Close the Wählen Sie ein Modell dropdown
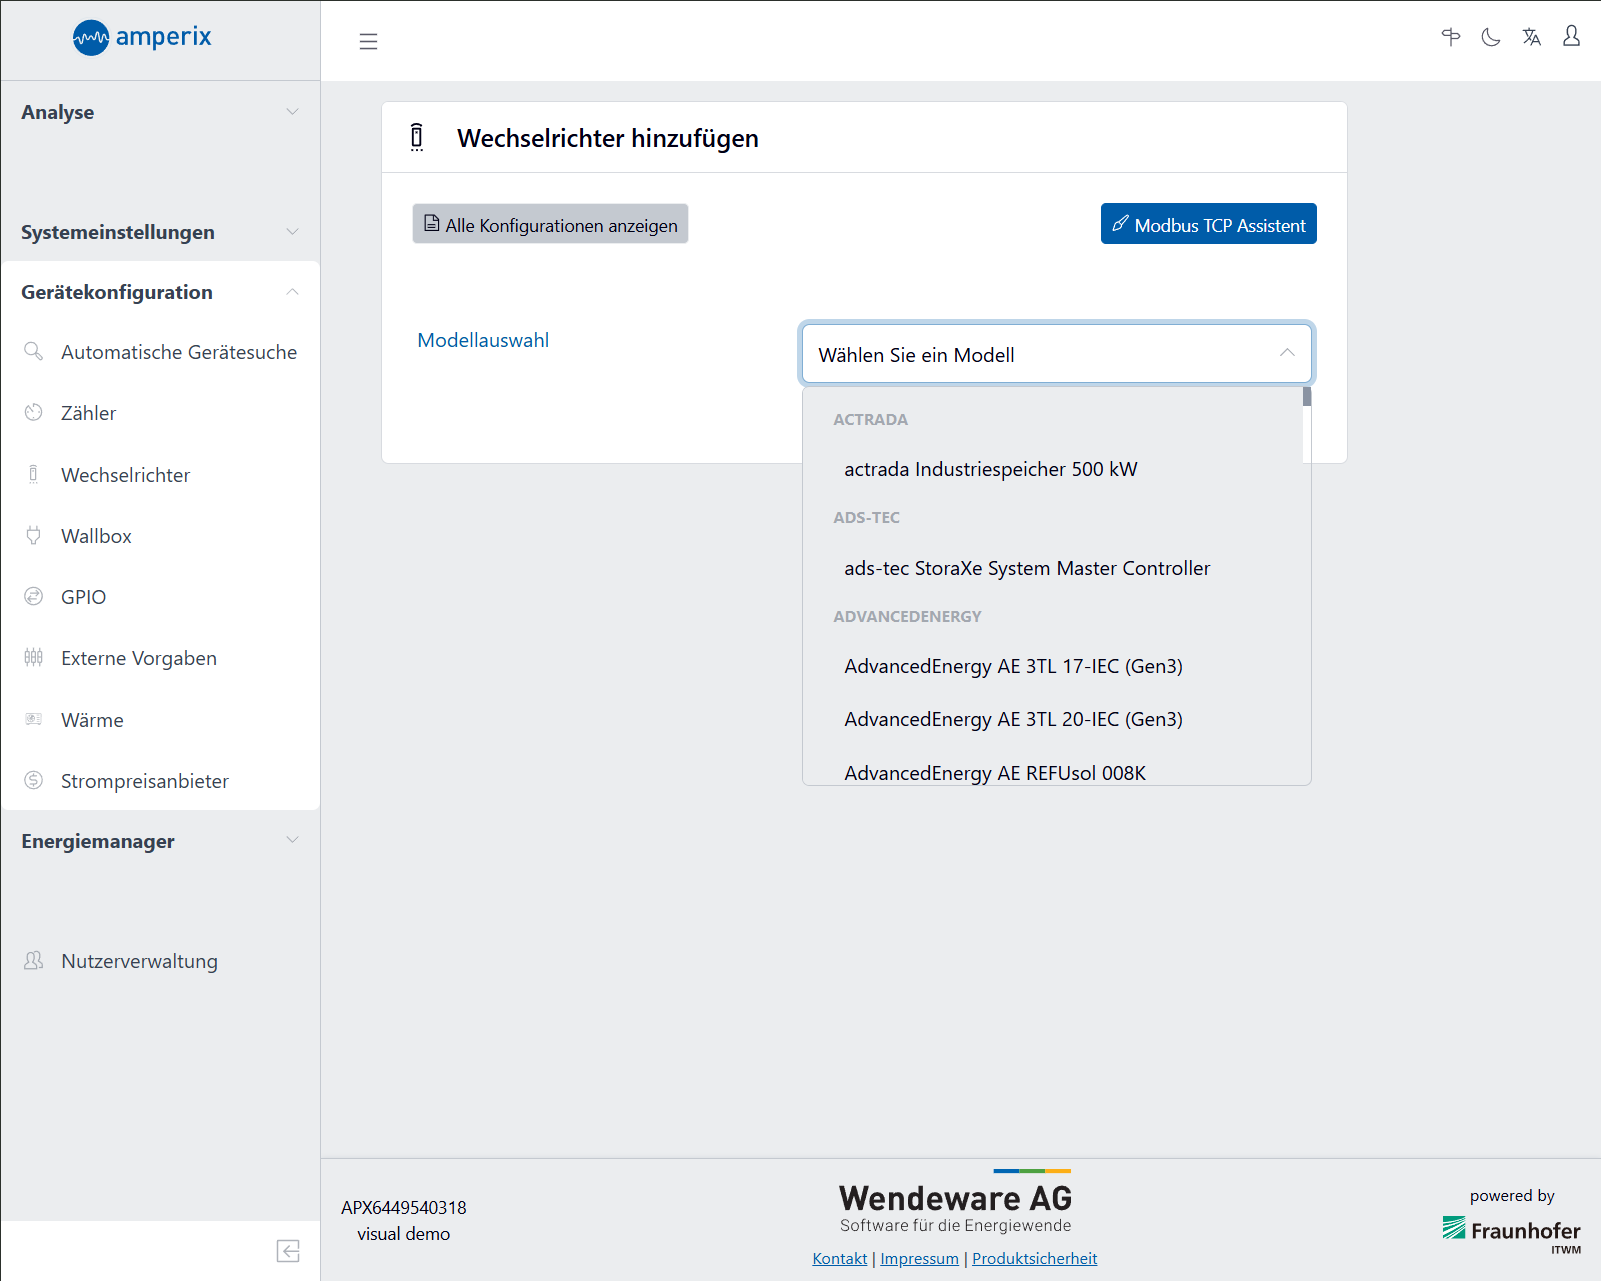Viewport: 1601px width, 1281px height. pyautogui.click(x=1286, y=354)
